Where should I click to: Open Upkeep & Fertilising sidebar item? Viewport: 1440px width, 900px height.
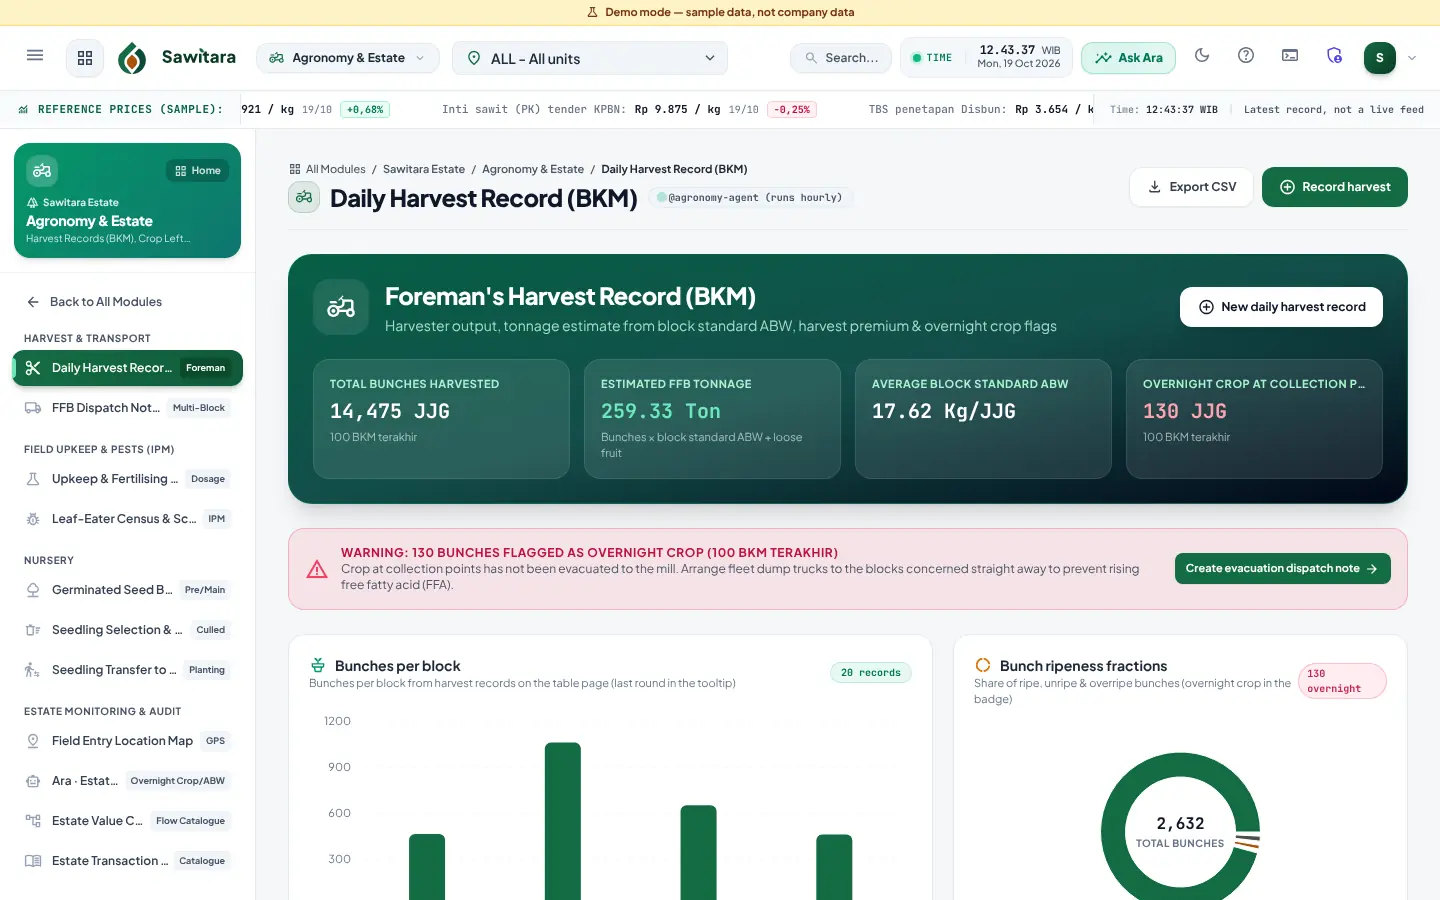(x=127, y=479)
